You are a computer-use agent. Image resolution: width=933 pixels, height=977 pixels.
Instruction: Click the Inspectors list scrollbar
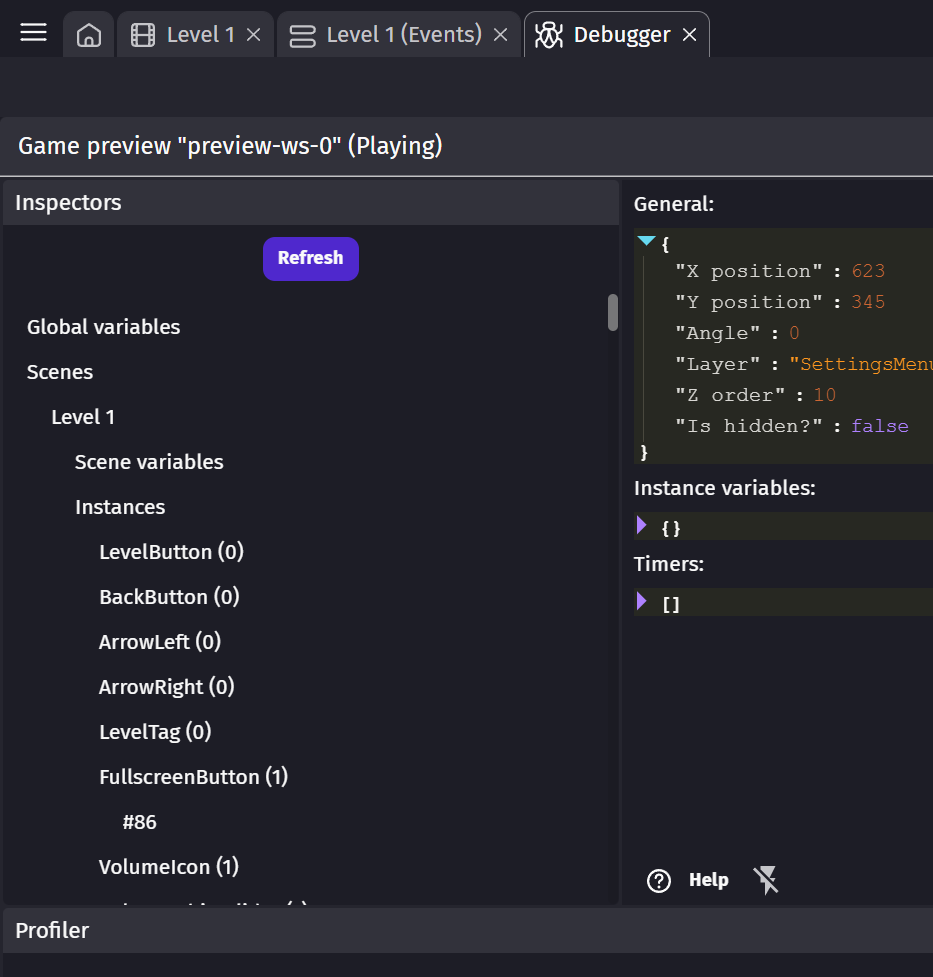pyautogui.click(x=613, y=312)
